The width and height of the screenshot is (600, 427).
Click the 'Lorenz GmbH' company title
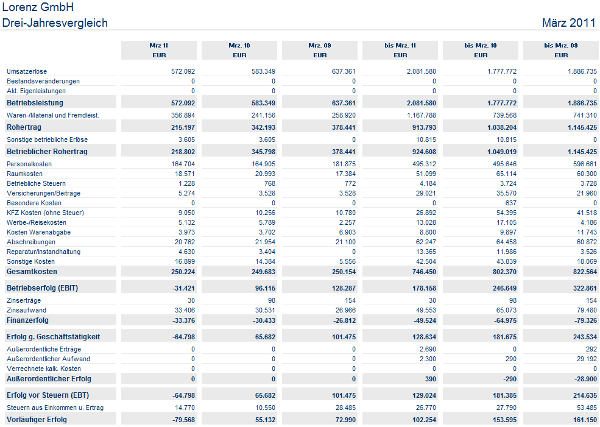38,7
